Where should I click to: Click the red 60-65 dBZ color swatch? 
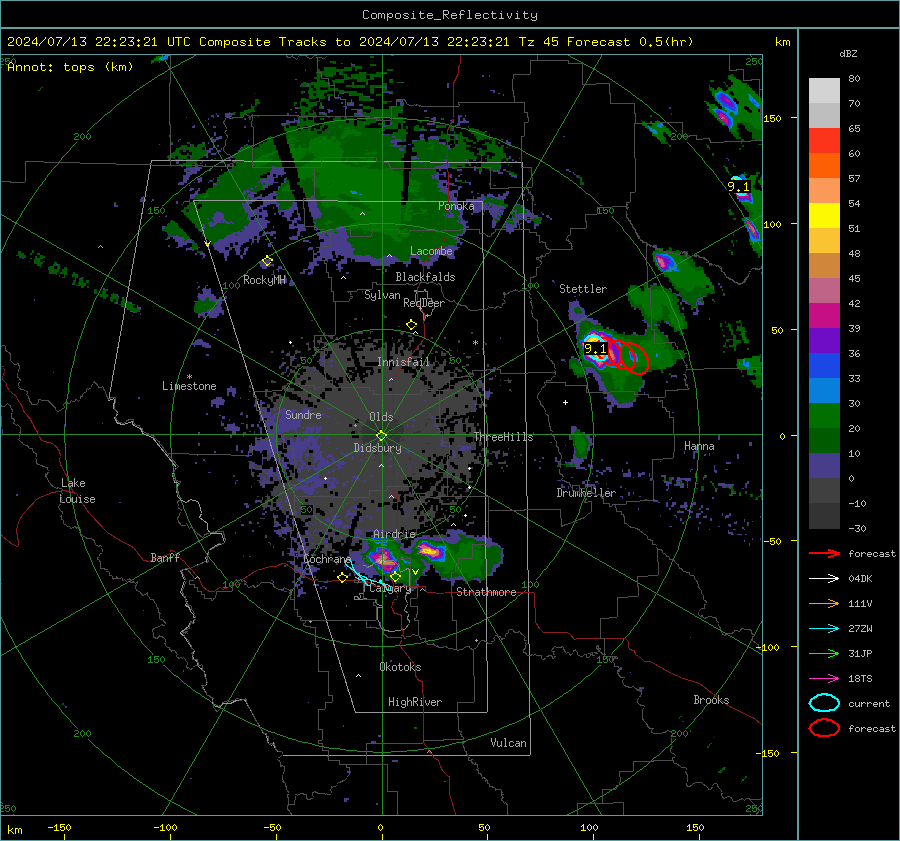click(824, 141)
